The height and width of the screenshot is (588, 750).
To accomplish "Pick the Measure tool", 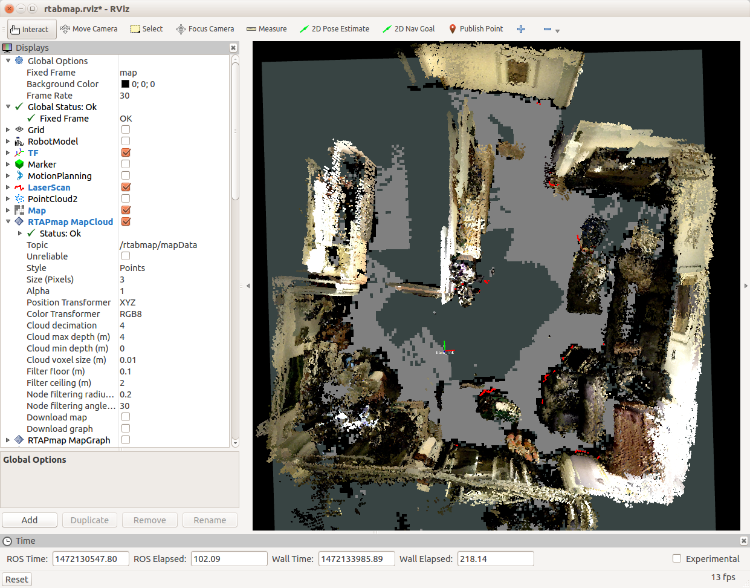I will pyautogui.click(x=267, y=29).
